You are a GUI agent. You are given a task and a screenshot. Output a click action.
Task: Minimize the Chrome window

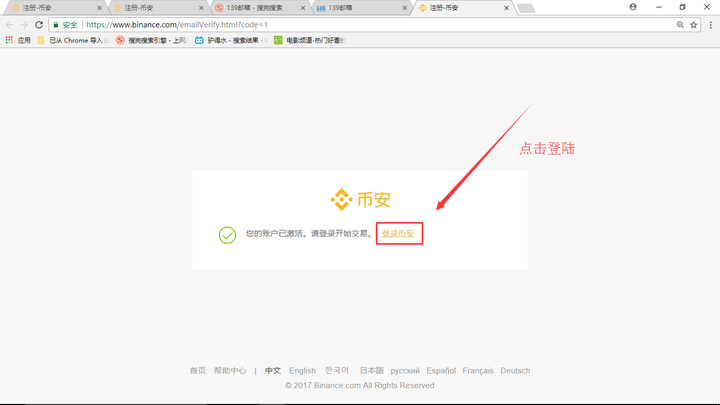(658, 7)
